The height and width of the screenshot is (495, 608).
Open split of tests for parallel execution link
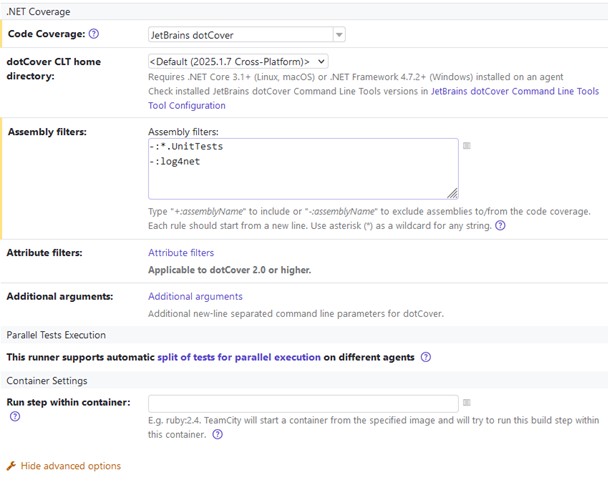point(239,357)
